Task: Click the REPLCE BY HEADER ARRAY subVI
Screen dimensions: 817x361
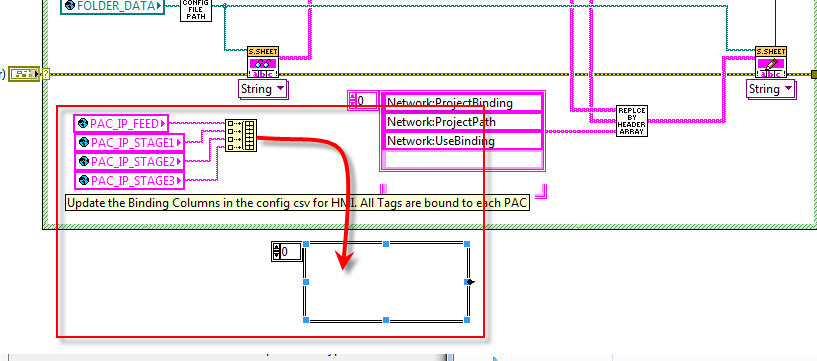Action: tap(632, 121)
